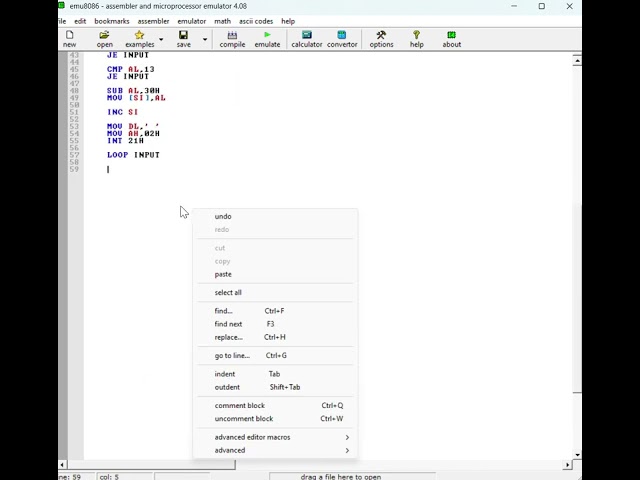Click the vertical scrollbar thumb

(577, 298)
